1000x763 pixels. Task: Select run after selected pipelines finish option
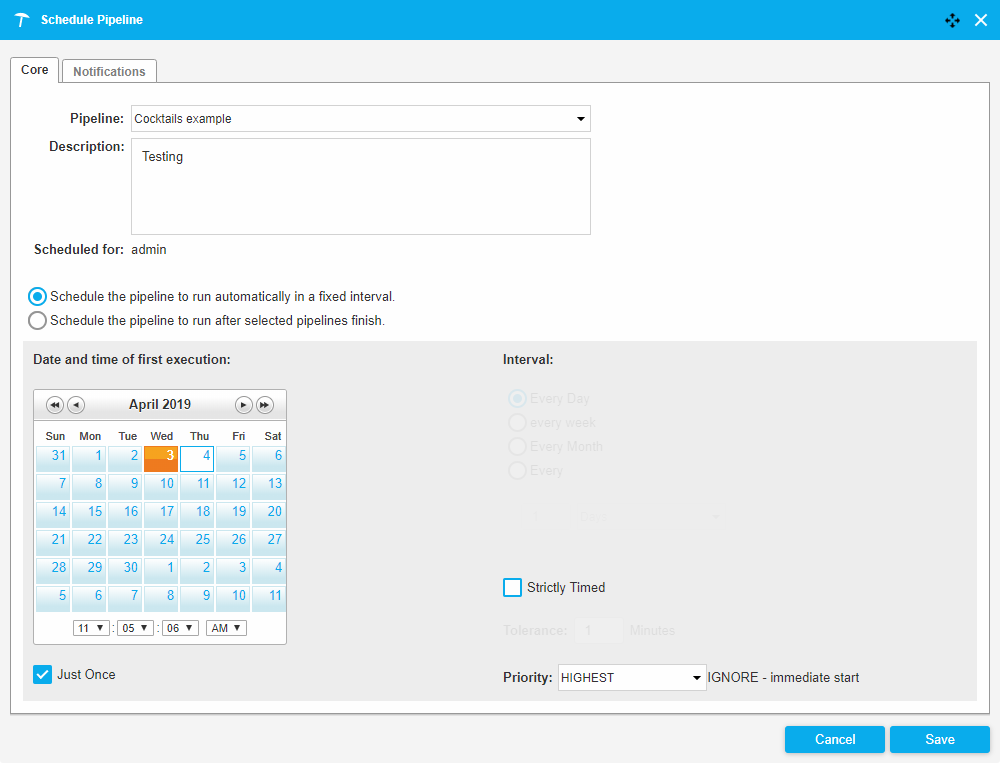37,321
